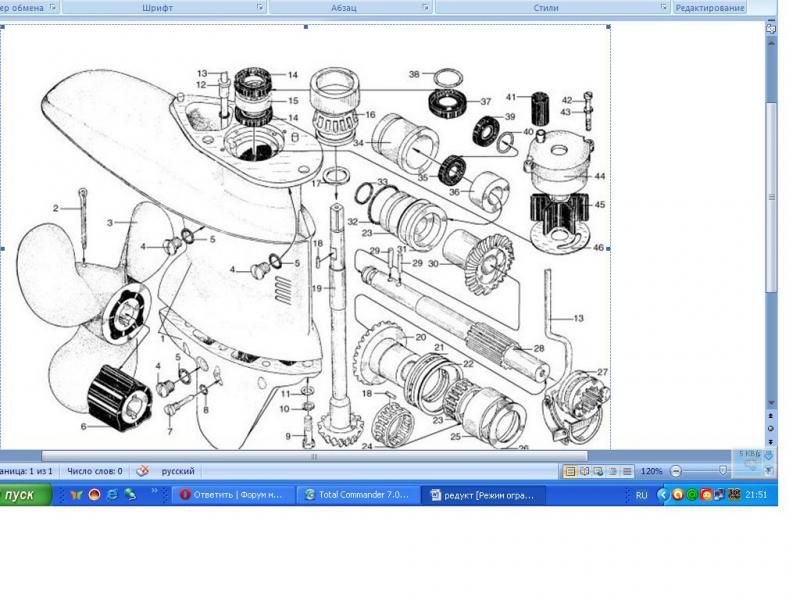The image size is (800, 600).
Task: Open the Шрифт dialog launcher
Action: coord(261,7)
